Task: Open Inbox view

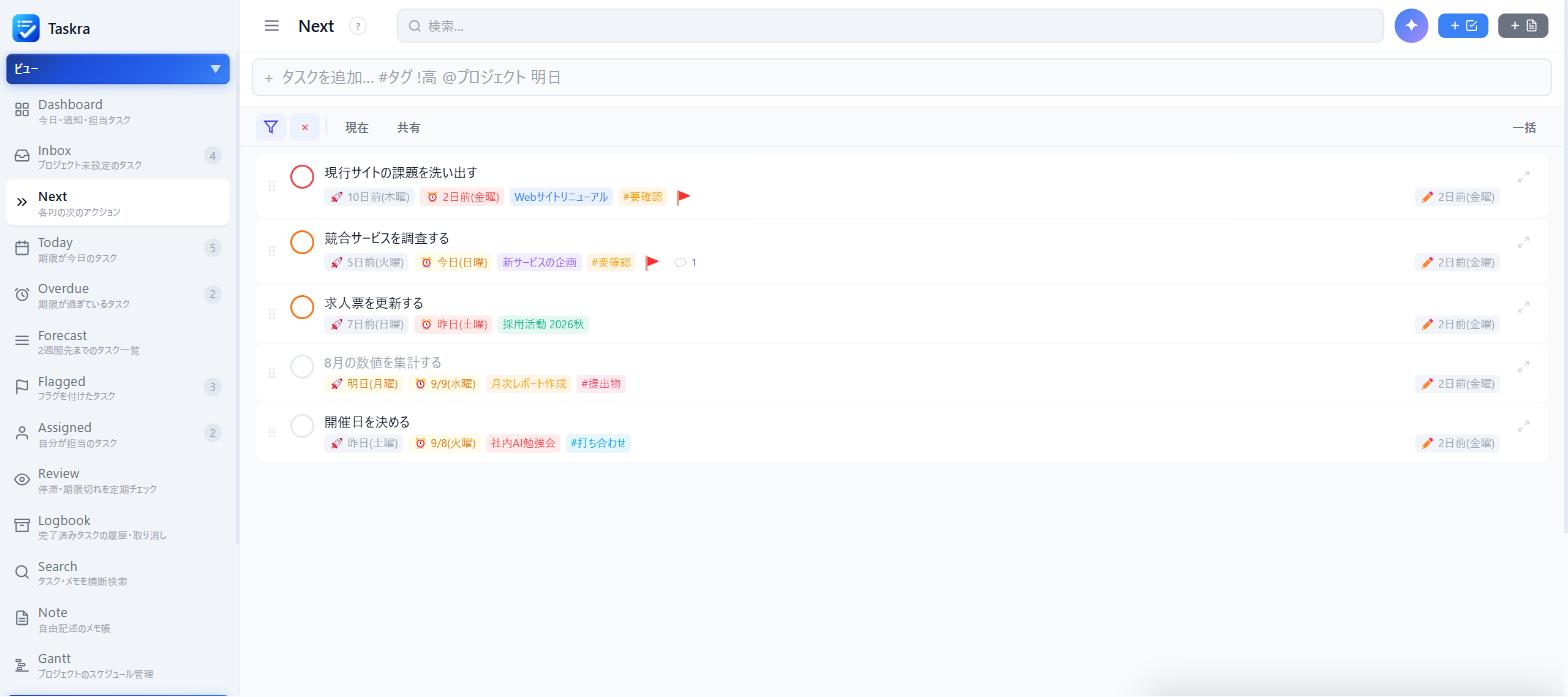Action: tap(118, 157)
